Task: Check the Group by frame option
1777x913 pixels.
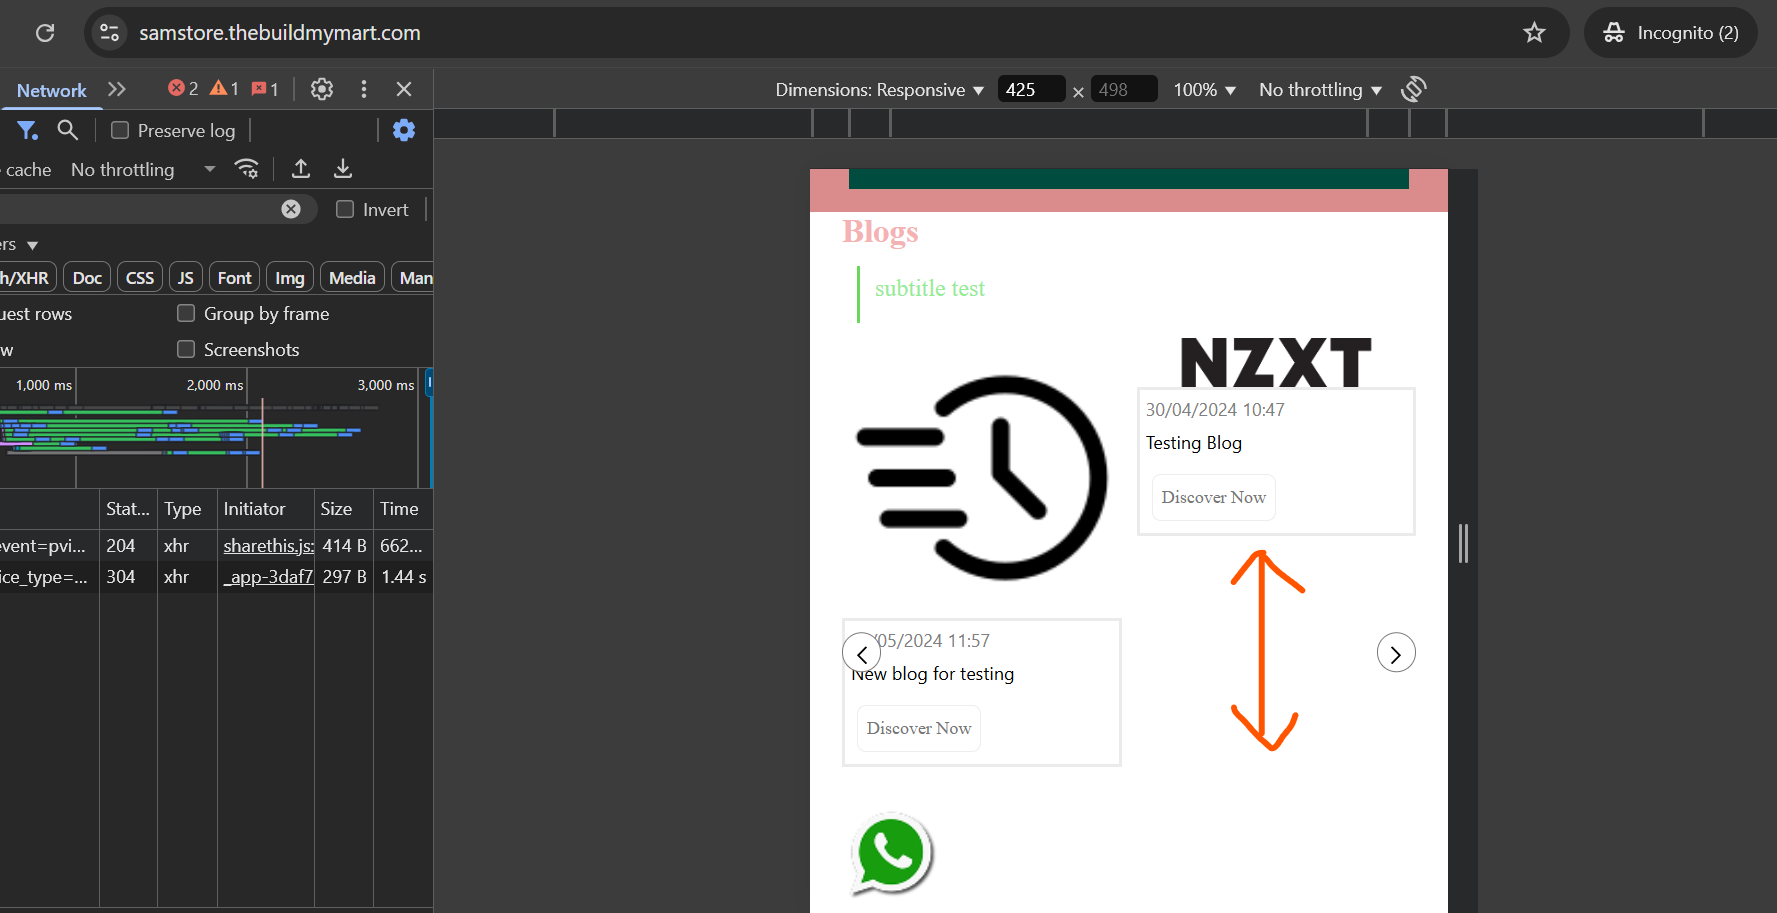Action: click(x=186, y=313)
